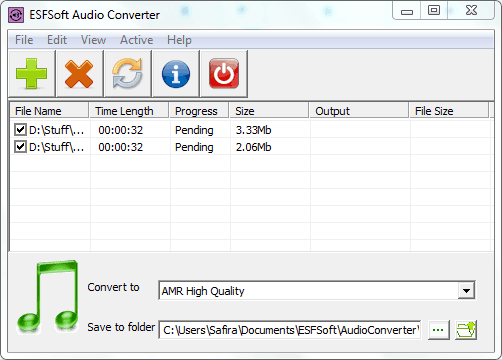Click 00:00:32 in the first row
The width and height of the screenshot is (502, 360).
pyautogui.click(x=121, y=130)
